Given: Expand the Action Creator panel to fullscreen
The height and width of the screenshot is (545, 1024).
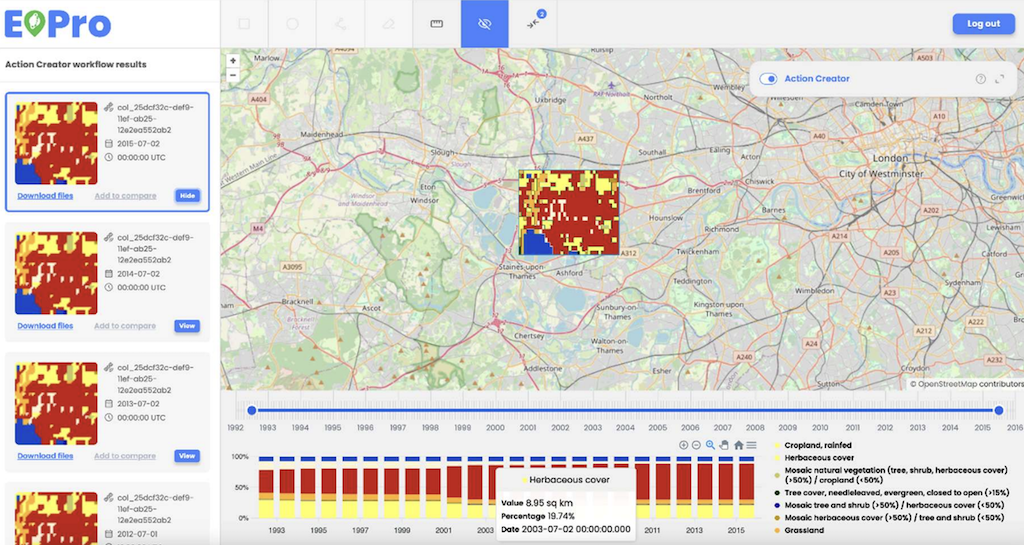Looking at the screenshot, I should pos(1000,78).
